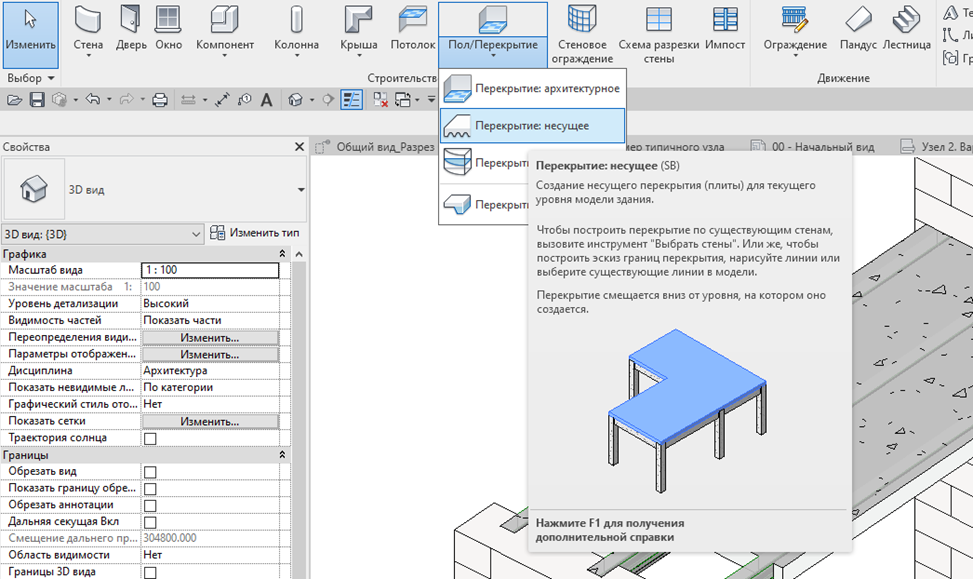
Task: Pick Схема разрезки стены tool
Action: 658,34
